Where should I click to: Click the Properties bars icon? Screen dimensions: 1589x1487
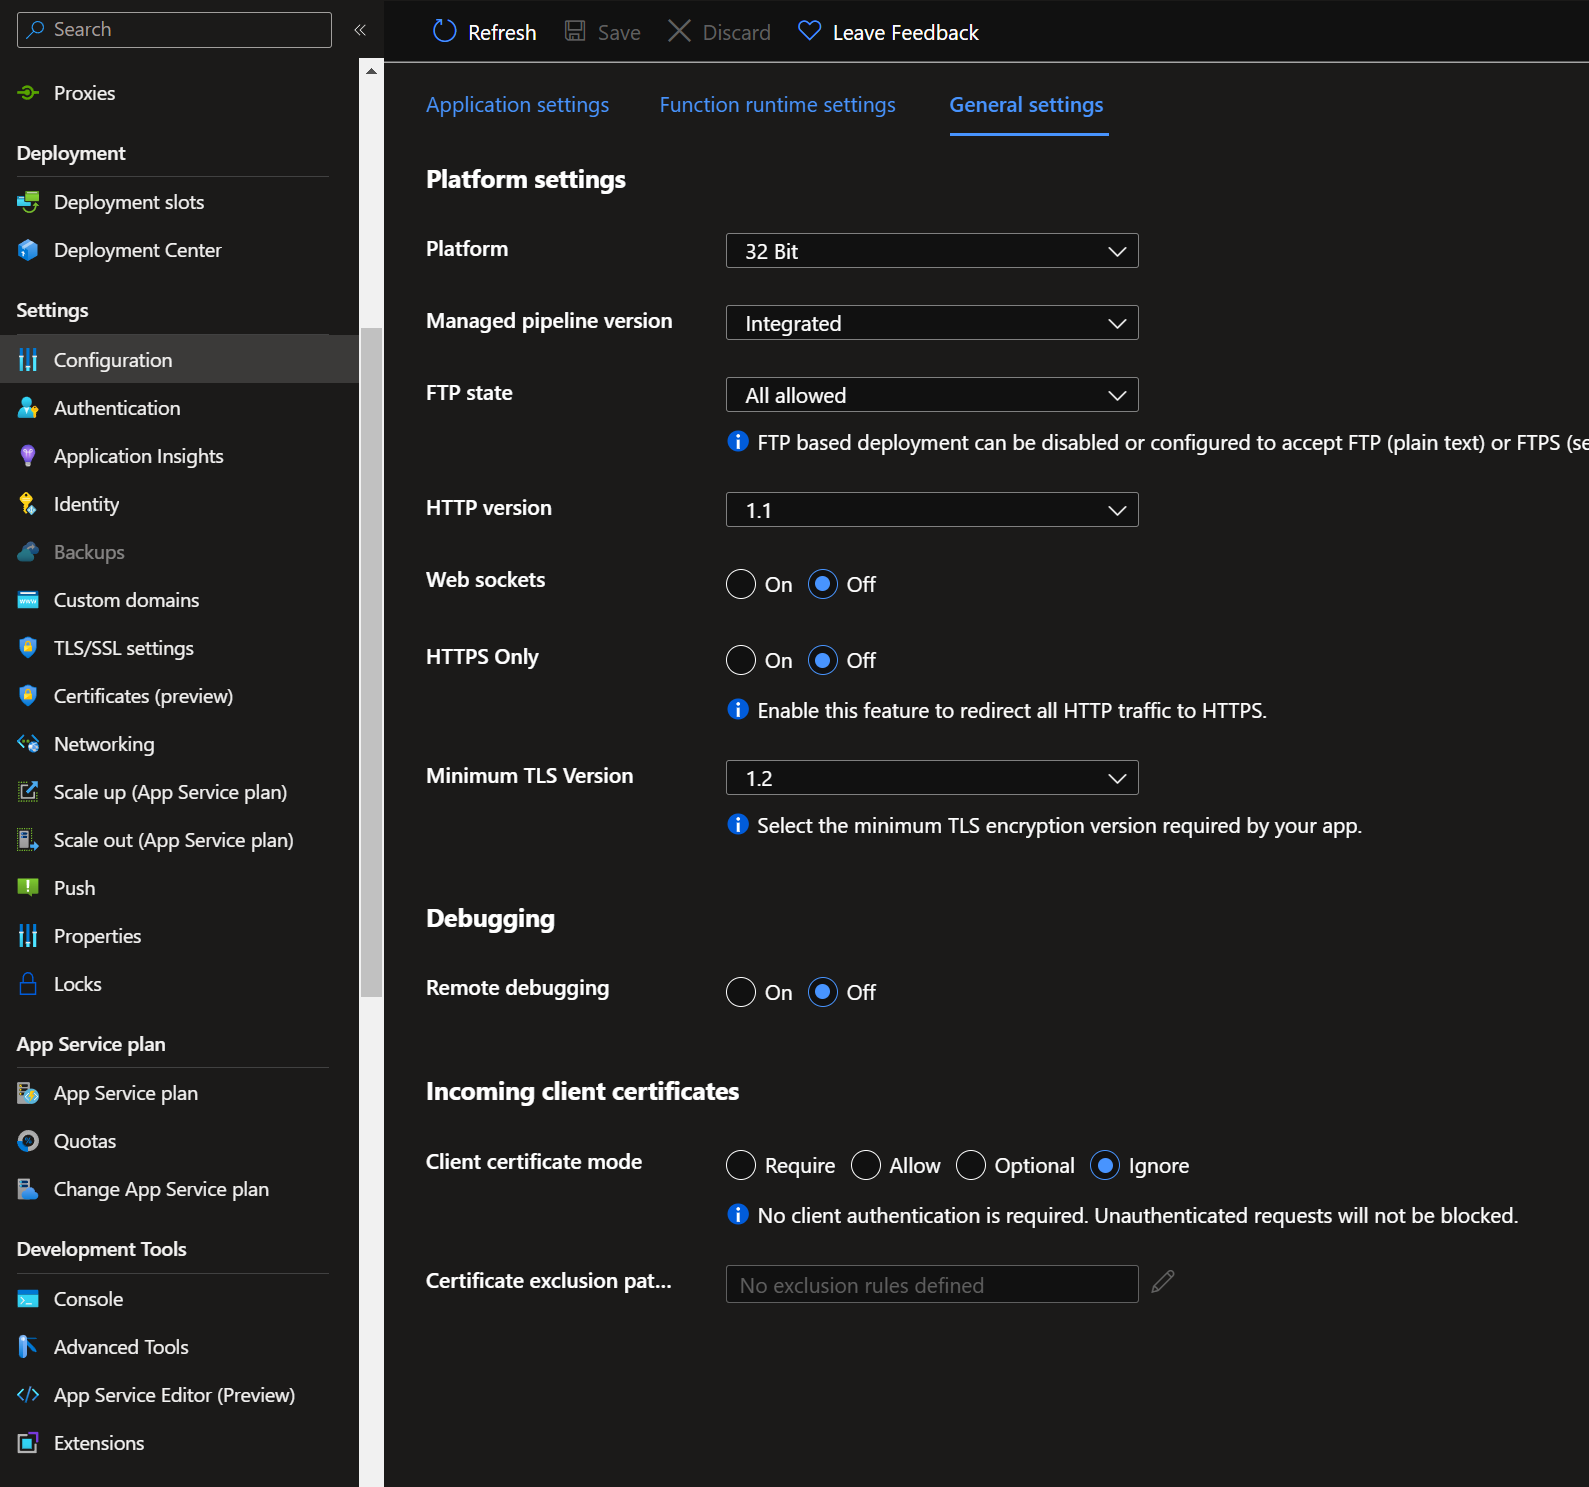pyautogui.click(x=28, y=936)
